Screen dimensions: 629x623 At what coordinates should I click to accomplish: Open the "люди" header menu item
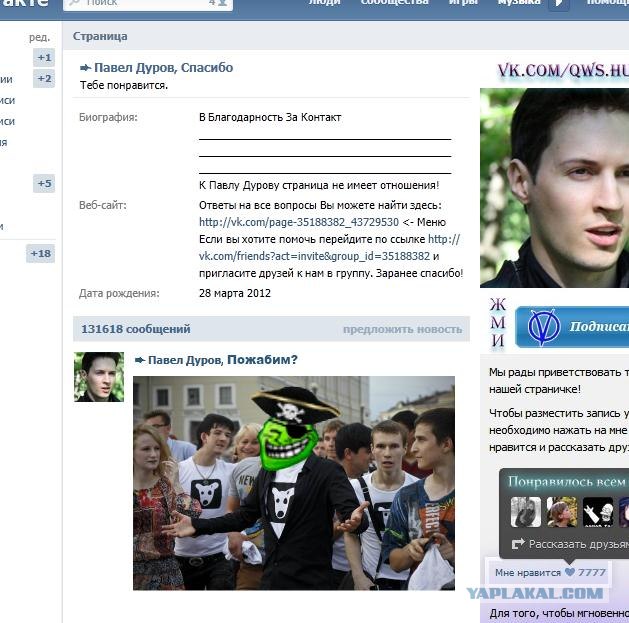click(x=325, y=3)
